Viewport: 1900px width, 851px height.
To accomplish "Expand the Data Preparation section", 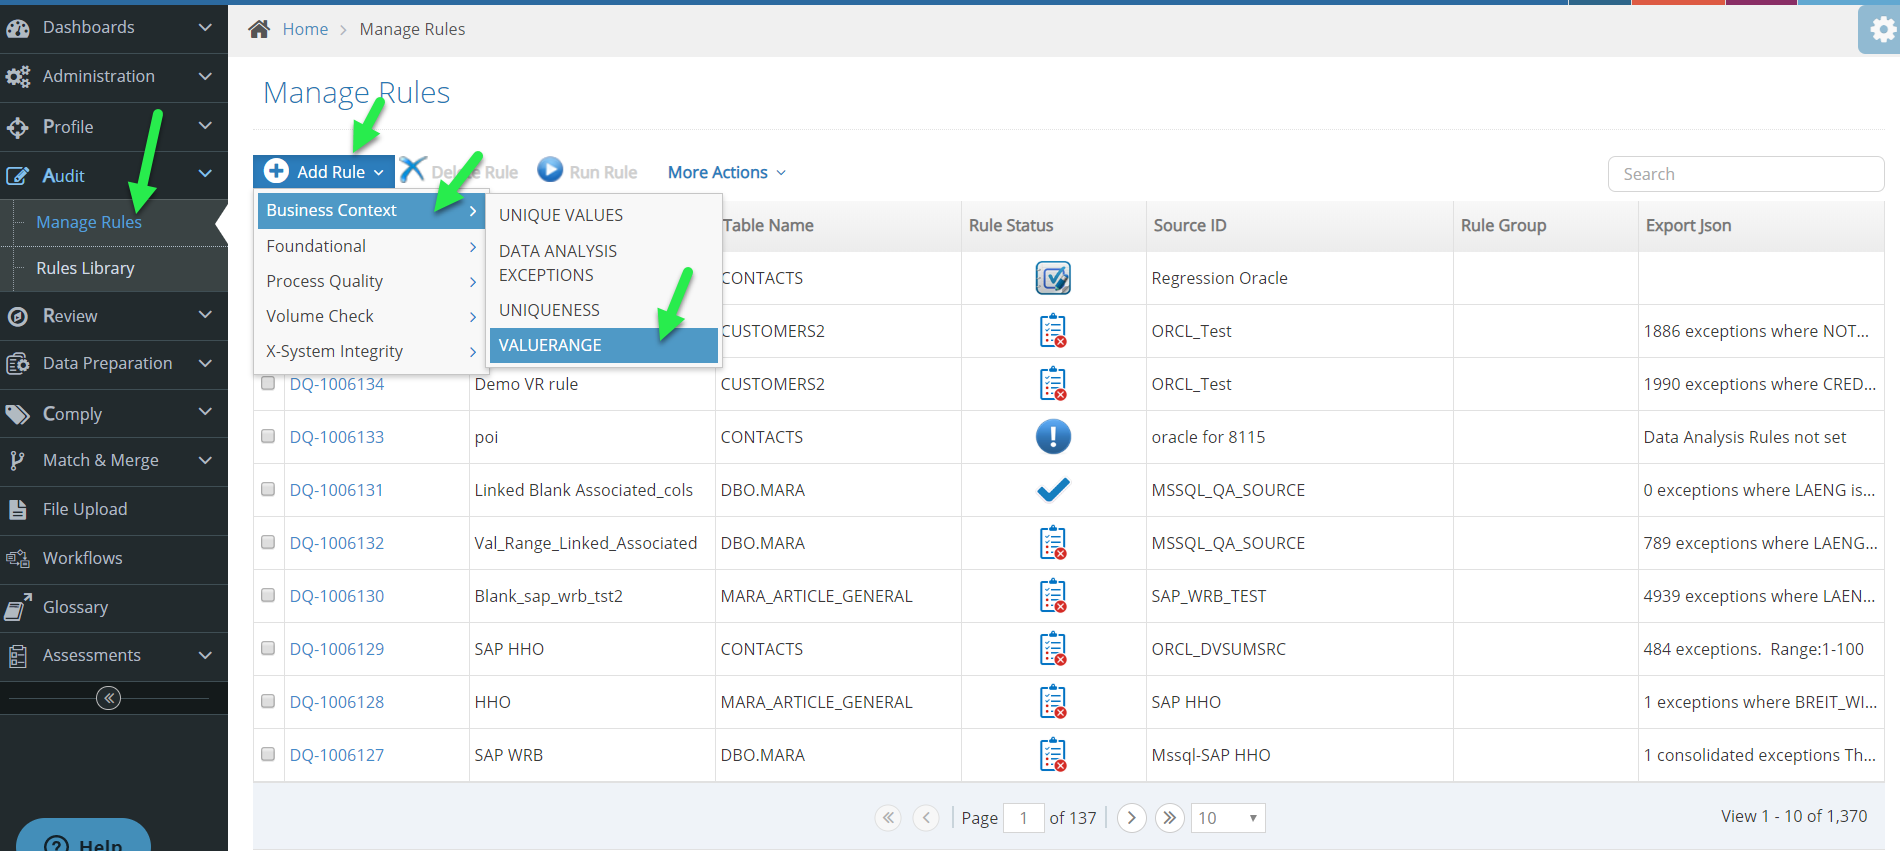I will click(205, 363).
